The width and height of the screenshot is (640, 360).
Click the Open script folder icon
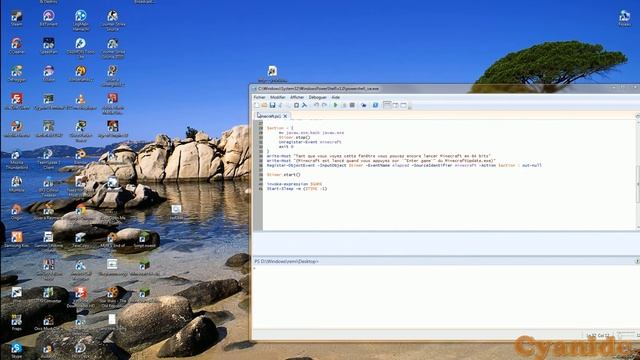click(x=264, y=105)
